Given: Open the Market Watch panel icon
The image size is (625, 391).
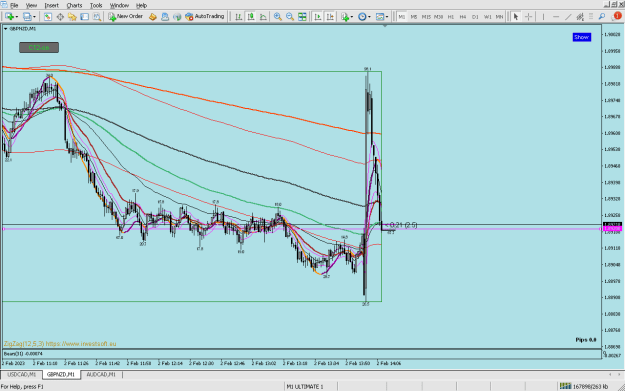Looking at the screenshot, I should point(48,16).
